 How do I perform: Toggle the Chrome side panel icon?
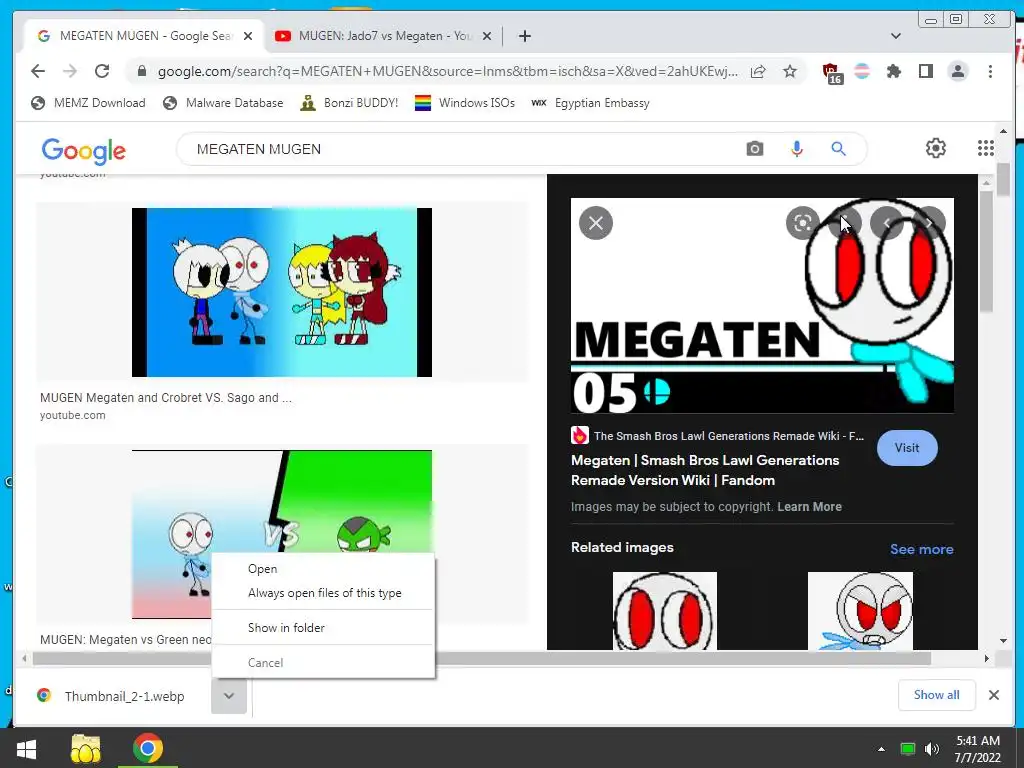pos(925,71)
